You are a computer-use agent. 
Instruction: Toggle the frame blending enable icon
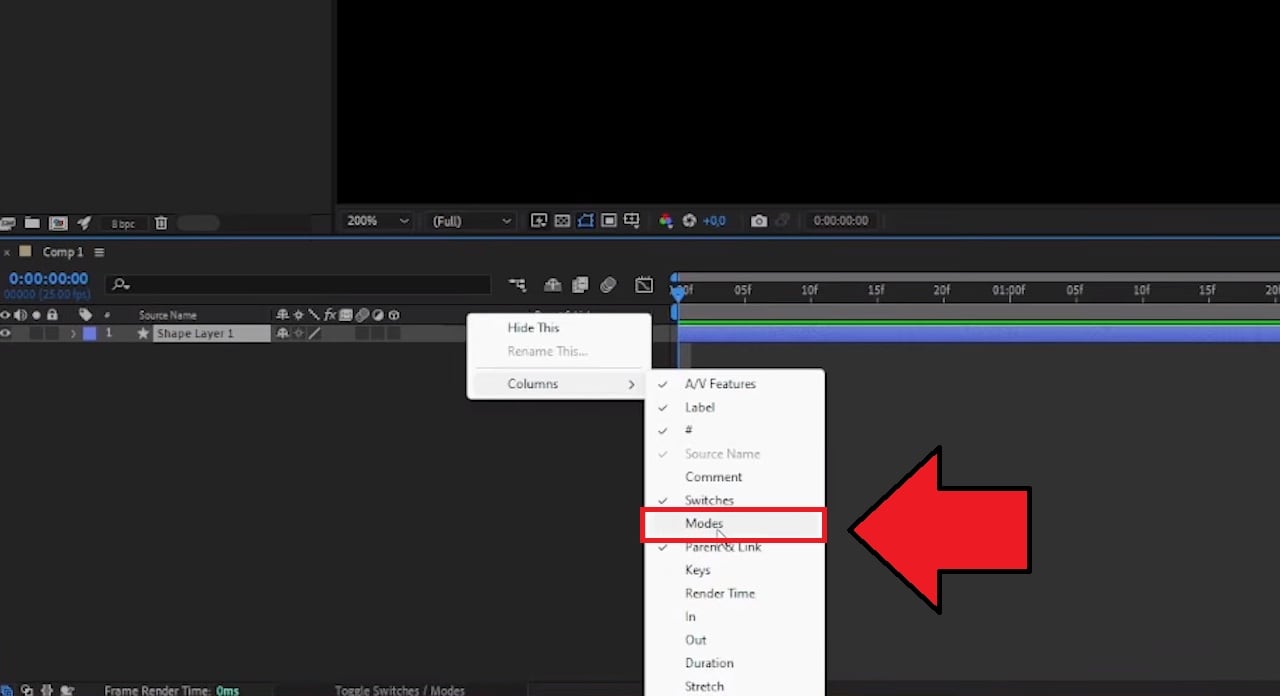click(x=579, y=285)
